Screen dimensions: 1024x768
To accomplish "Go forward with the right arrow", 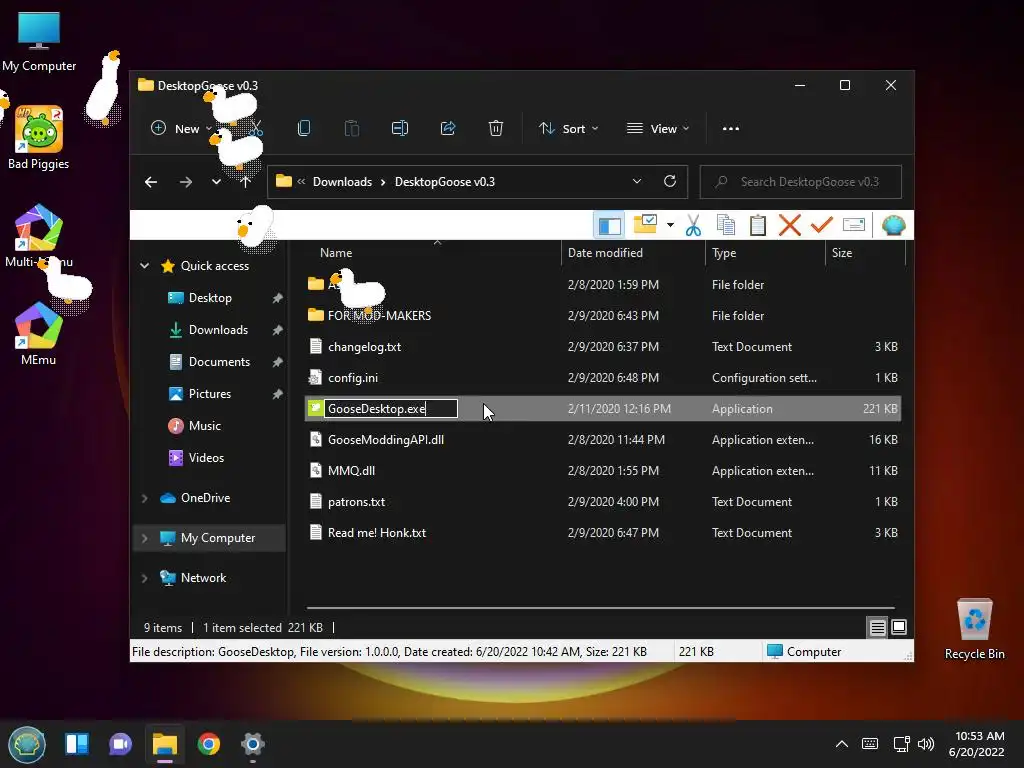I will [186, 182].
